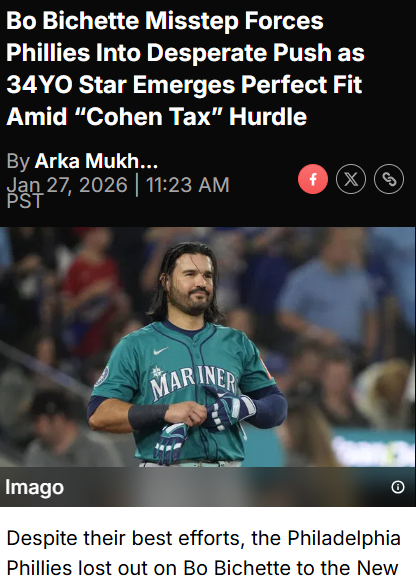Share the article on X
Screen dimensions: 416x583
[x=351, y=179]
